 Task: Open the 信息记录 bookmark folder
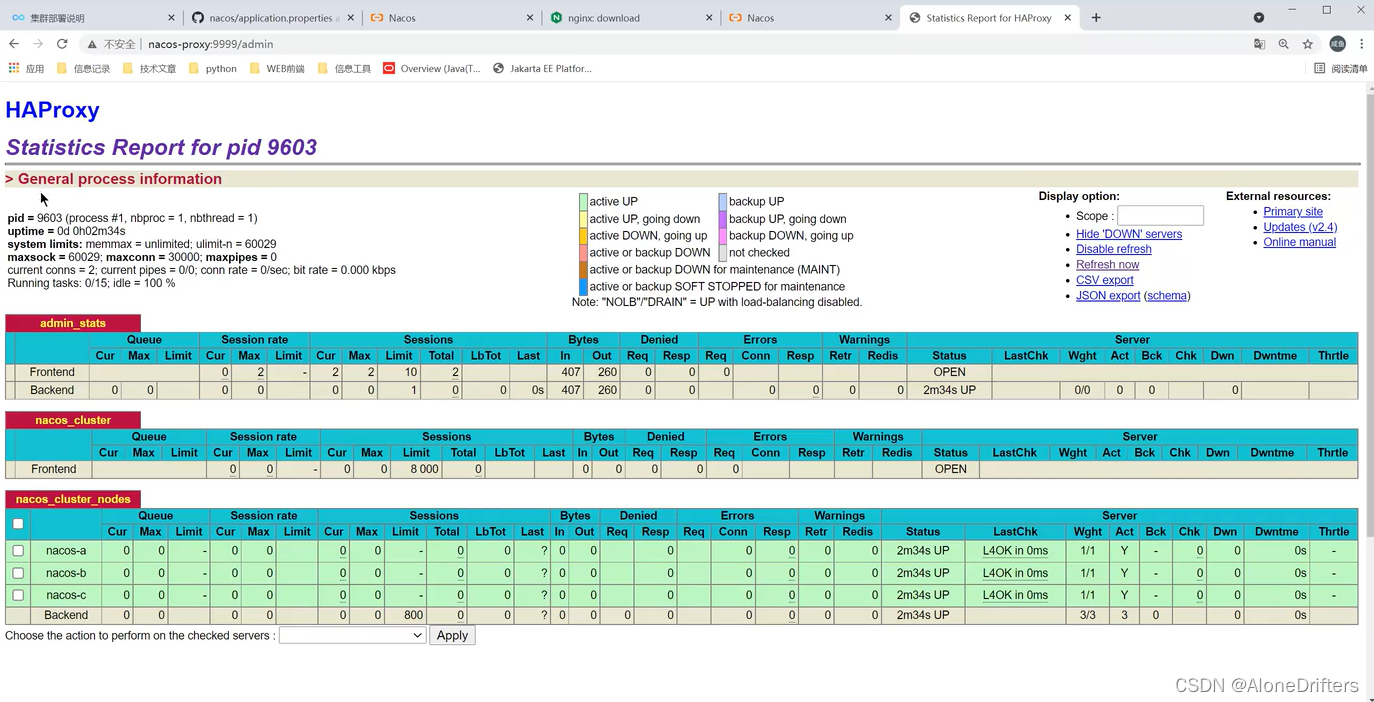pos(84,68)
